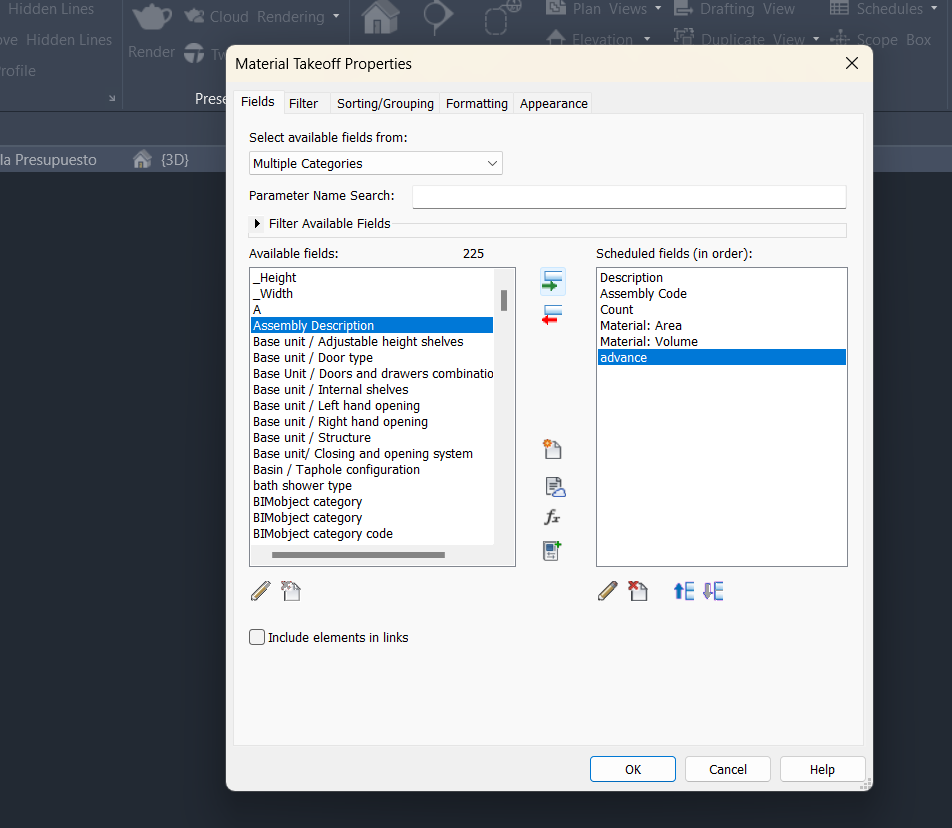Image resolution: width=952 pixels, height=828 pixels.
Task: Enable Include elements in links
Action: (x=257, y=637)
